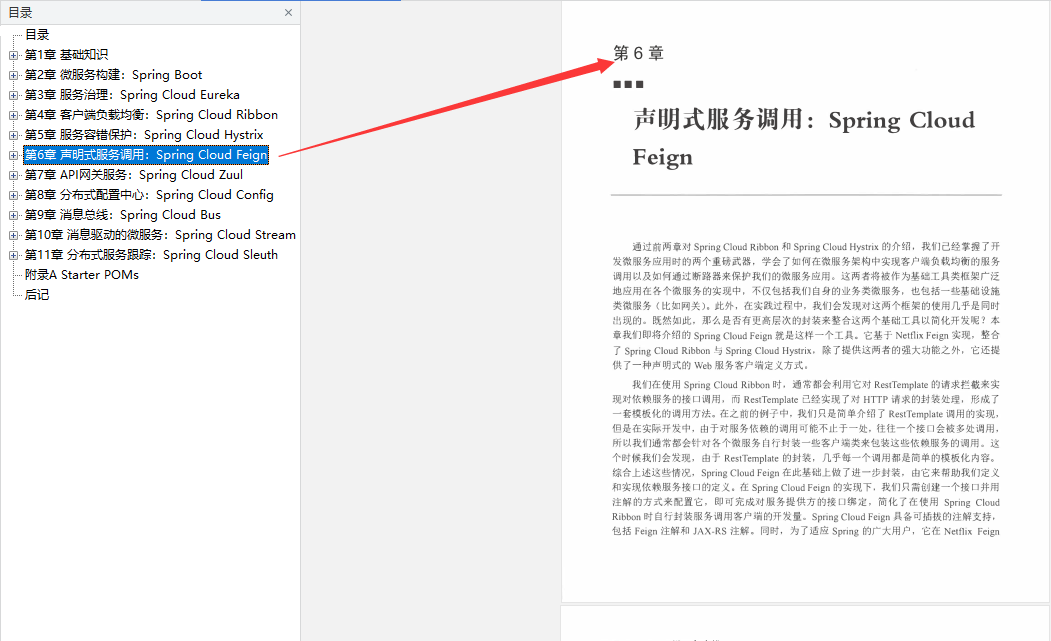The height and width of the screenshot is (641, 1051).
Task: Click the 目录 panel title
Action: coord(20,13)
